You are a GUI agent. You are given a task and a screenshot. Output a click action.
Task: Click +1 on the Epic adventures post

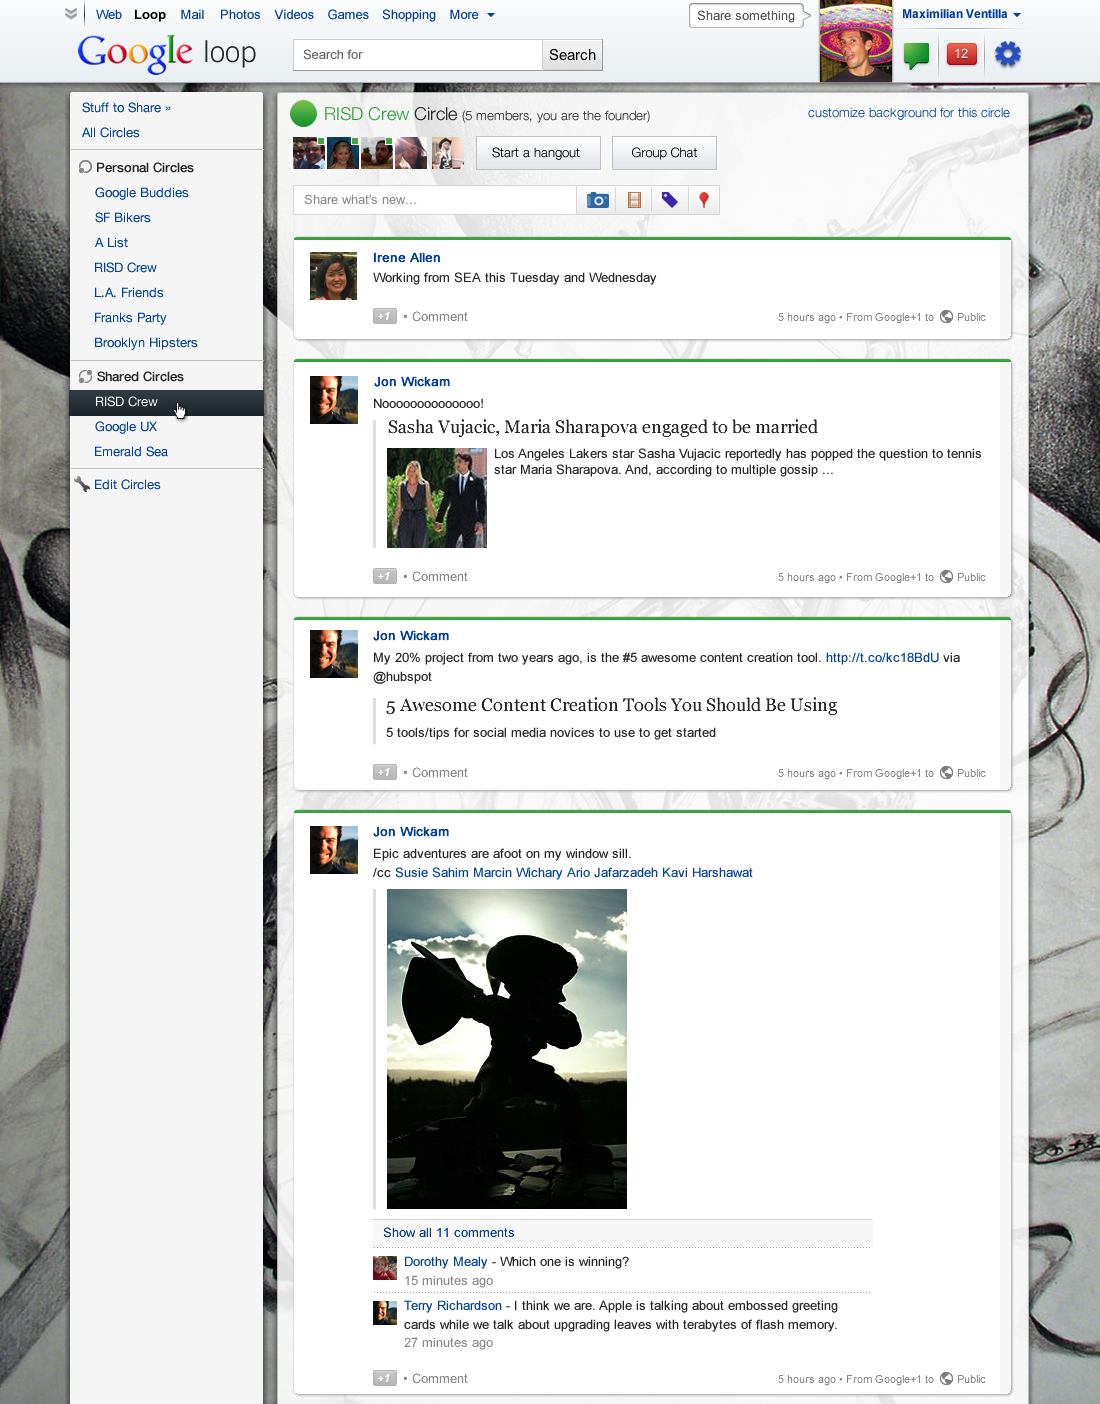coord(385,1378)
